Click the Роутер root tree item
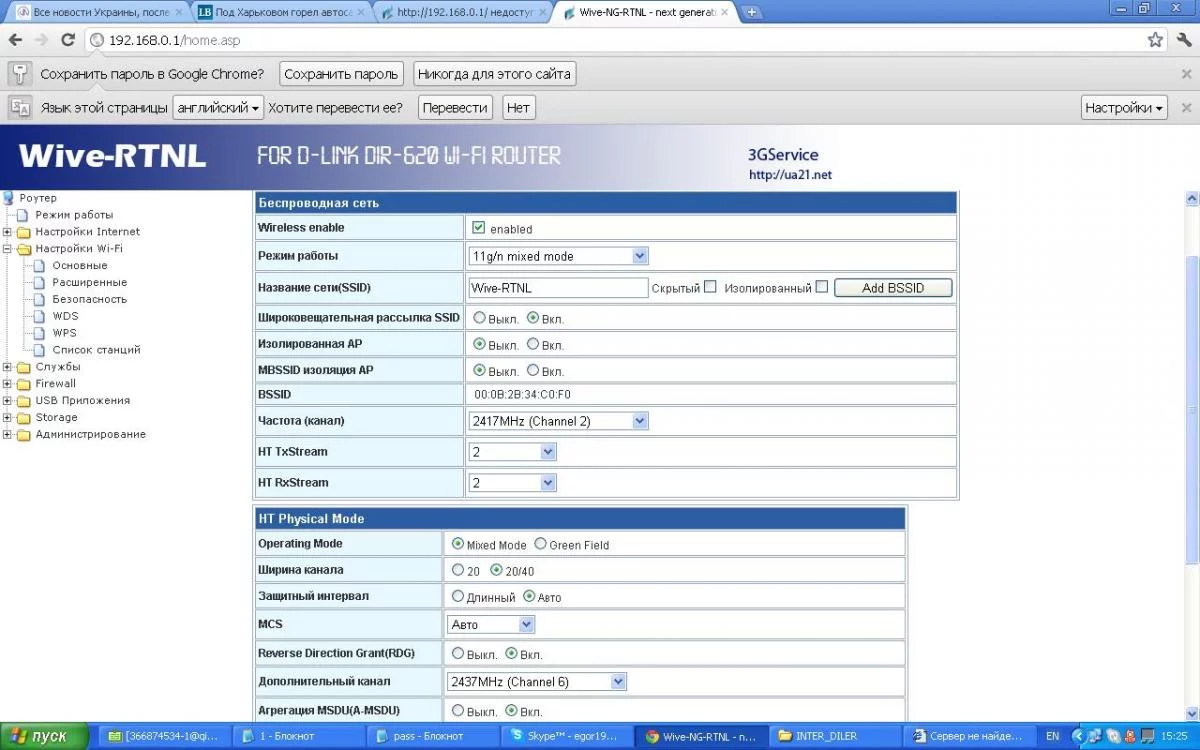 pyautogui.click(x=38, y=198)
